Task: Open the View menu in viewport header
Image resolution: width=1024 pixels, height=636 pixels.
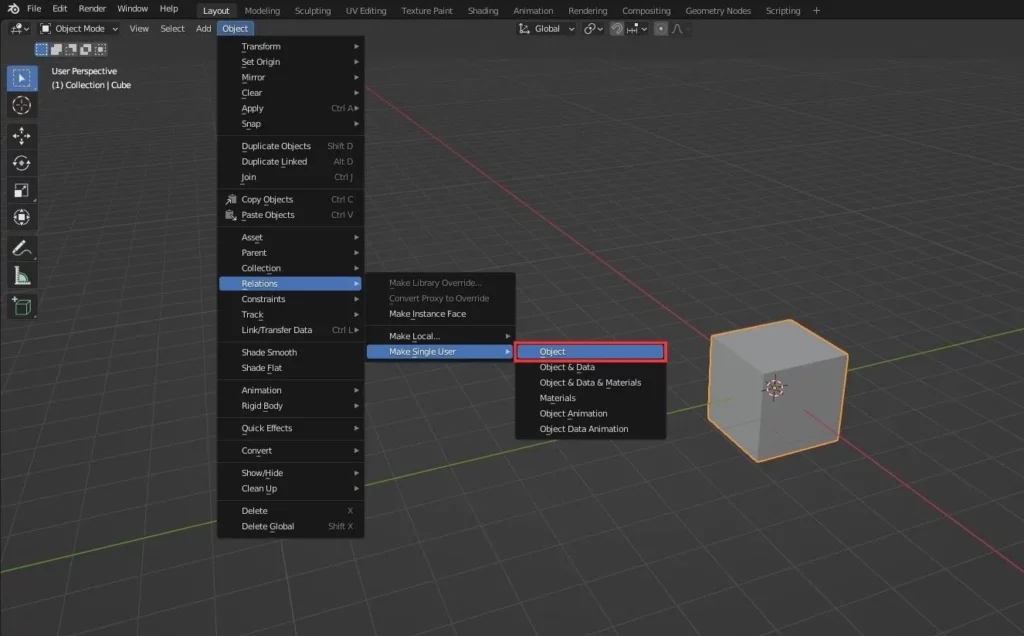Action: [139, 29]
